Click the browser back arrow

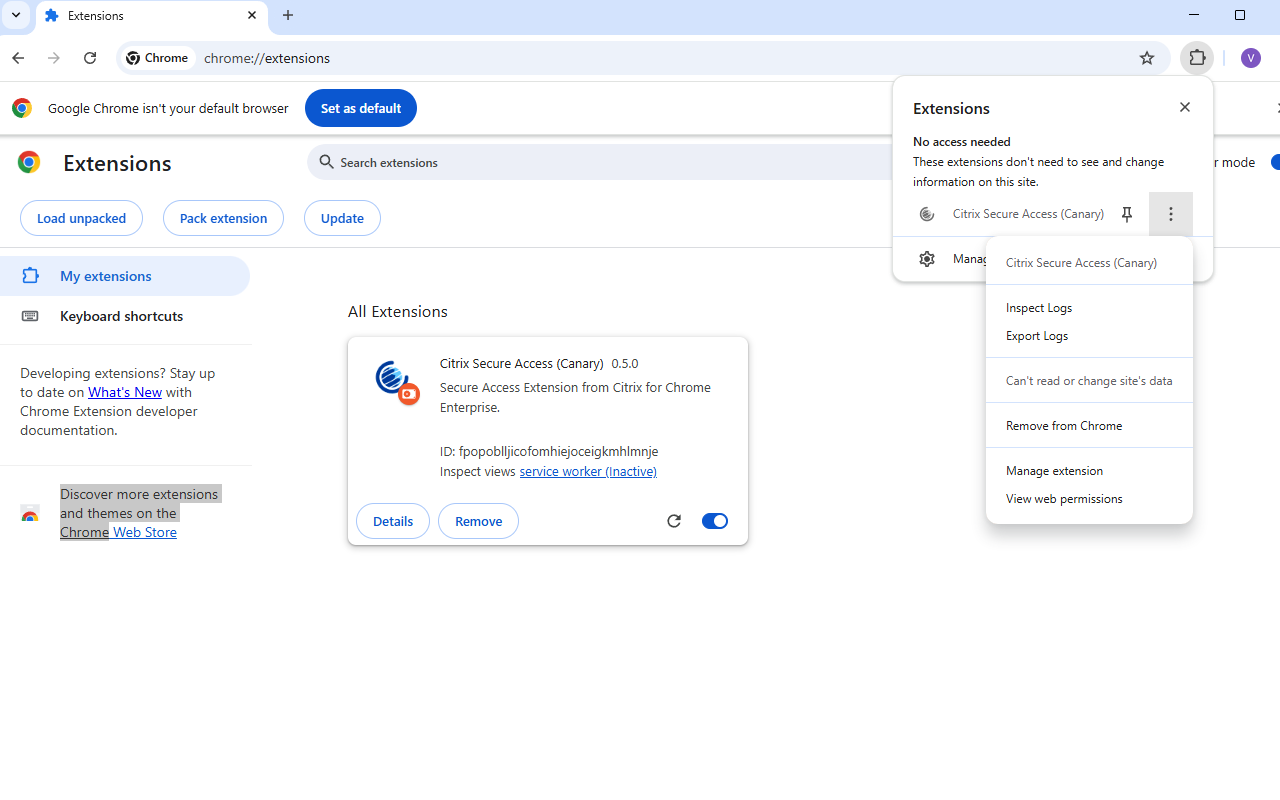18,58
